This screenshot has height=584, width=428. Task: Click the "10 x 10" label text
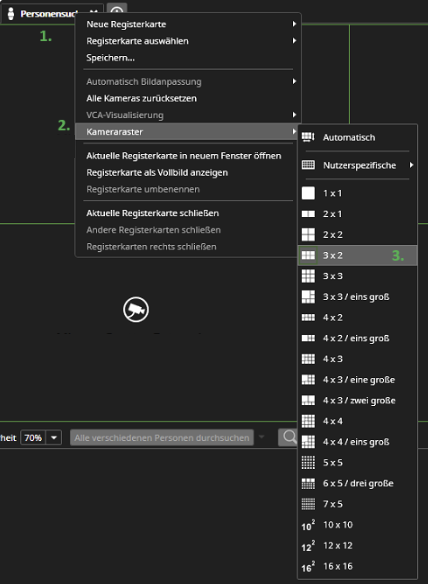point(337,525)
